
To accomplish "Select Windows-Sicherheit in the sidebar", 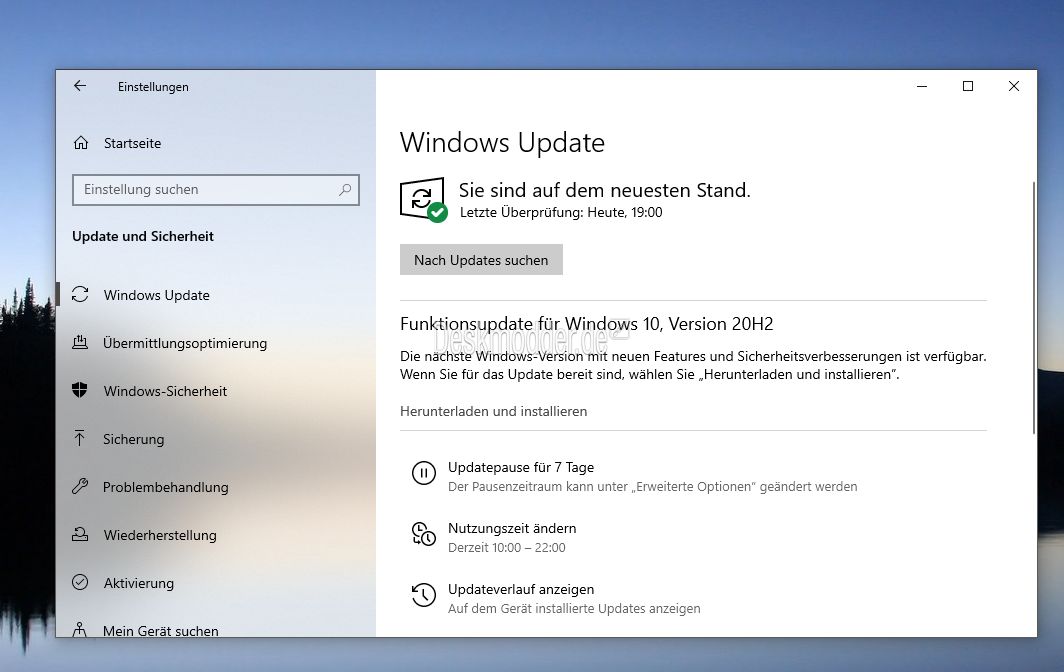I will click(166, 391).
